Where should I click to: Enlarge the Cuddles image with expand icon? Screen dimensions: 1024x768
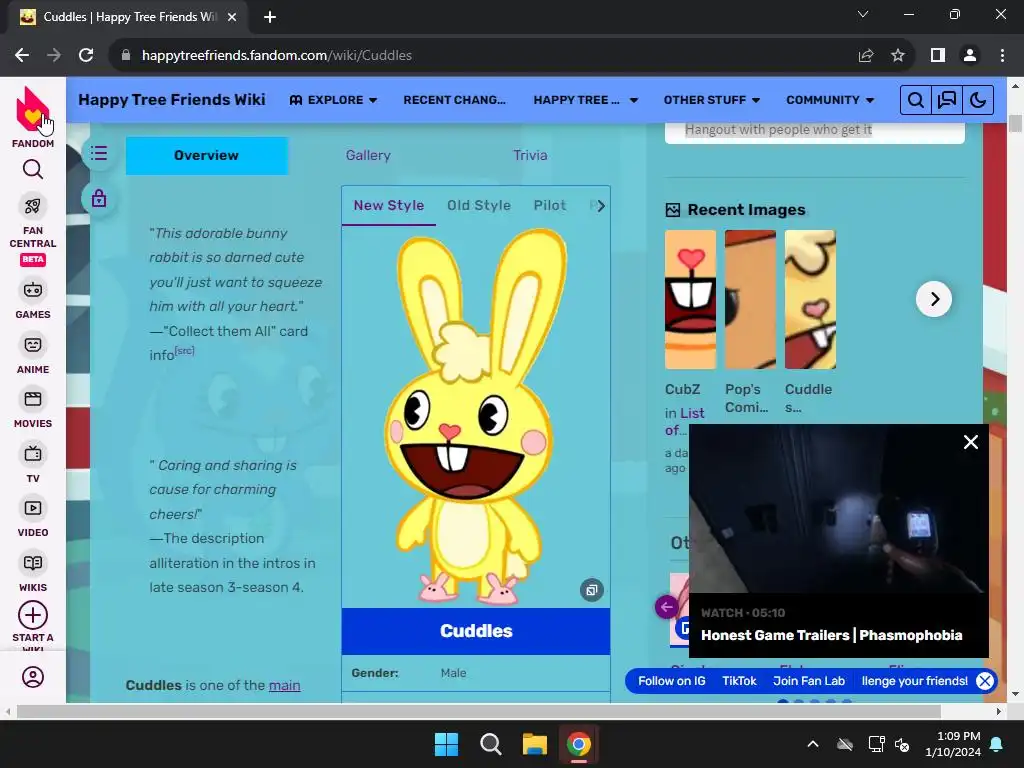[592, 590]
